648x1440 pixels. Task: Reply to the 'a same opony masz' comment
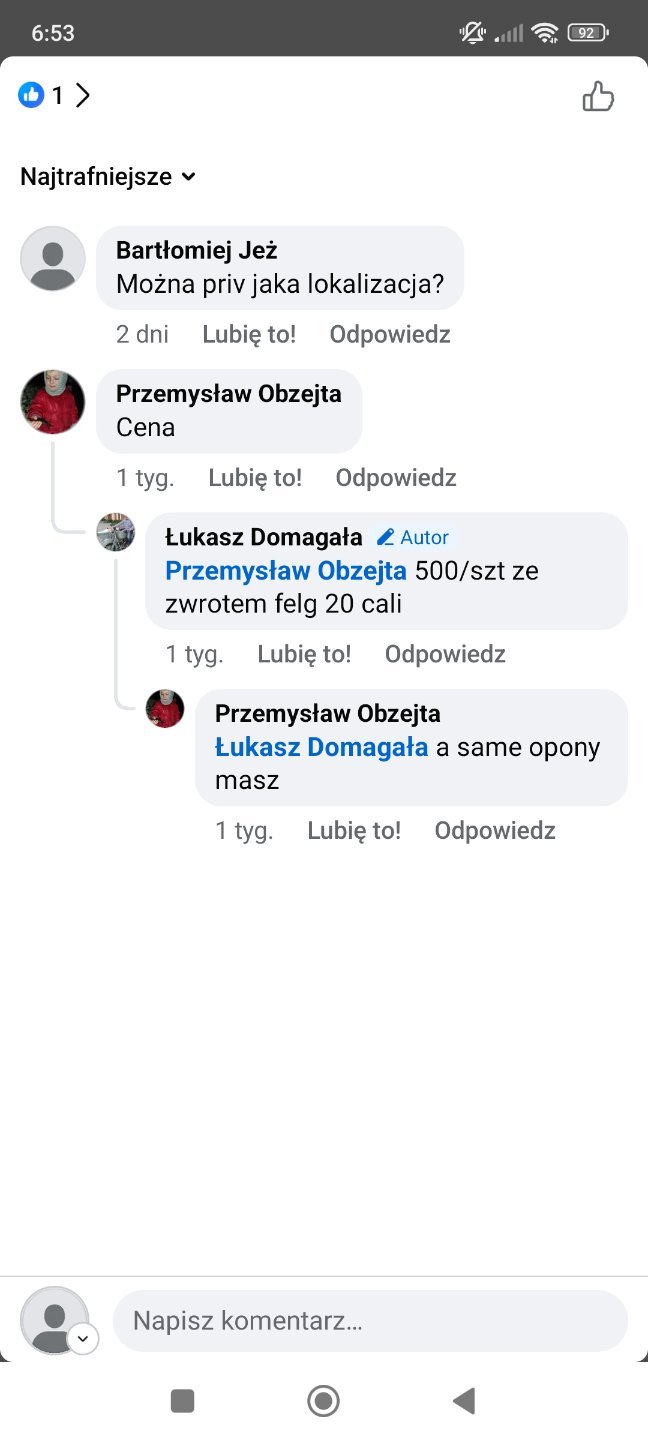(x=495, y=831)
